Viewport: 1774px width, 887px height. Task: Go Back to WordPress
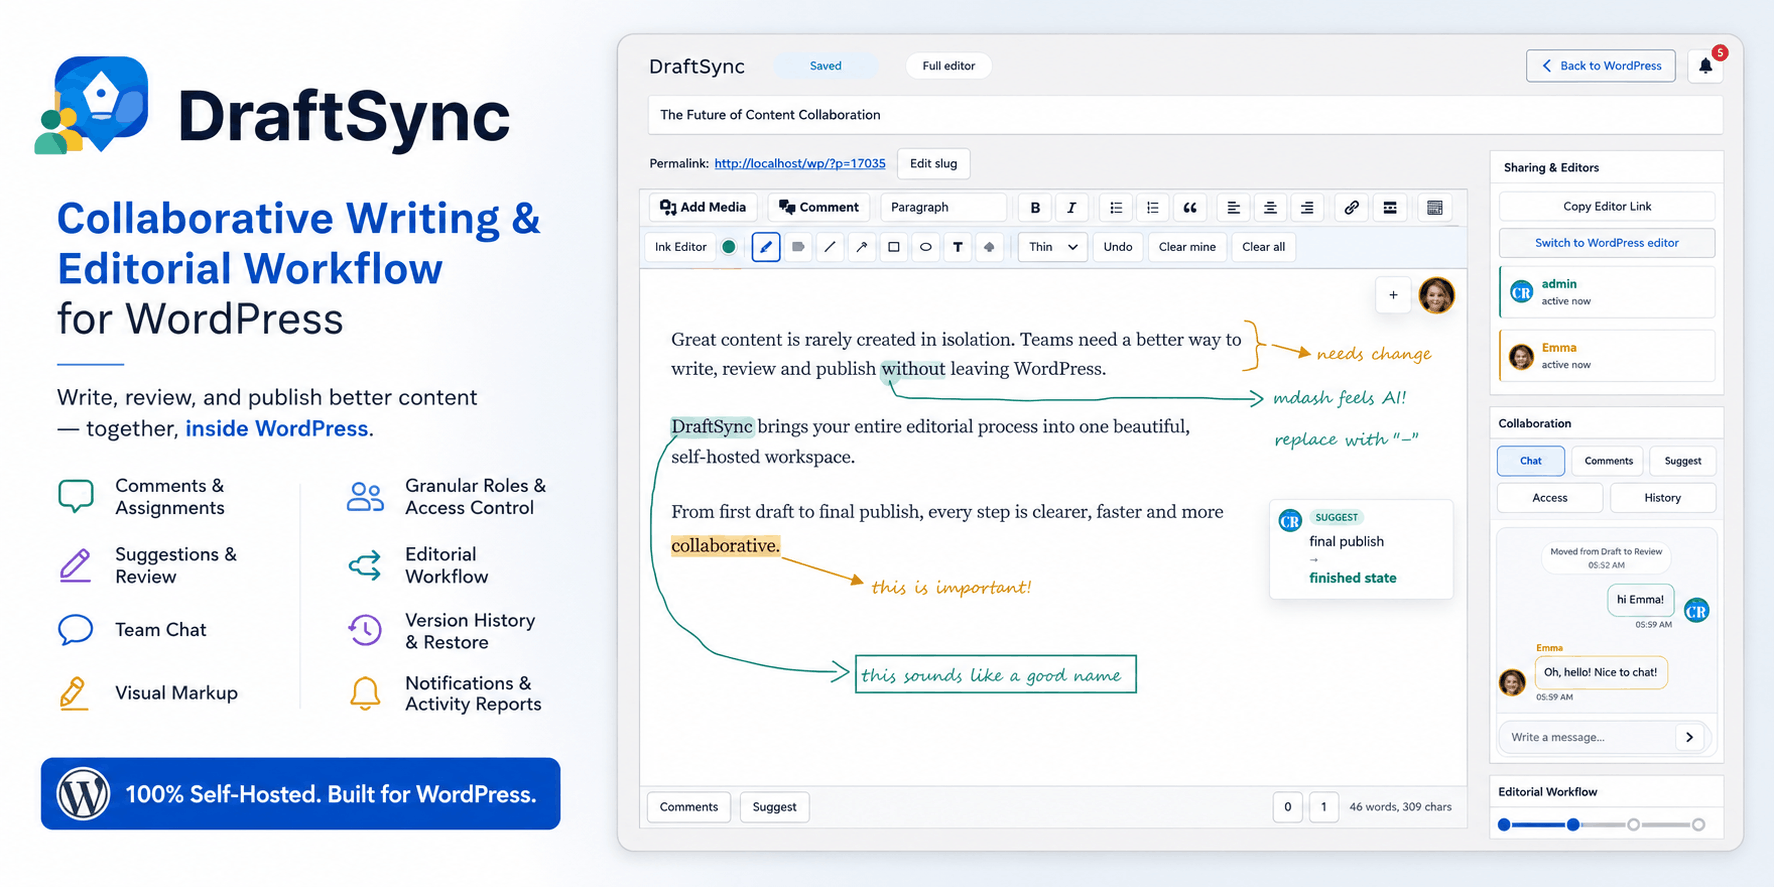point(1601,66)
